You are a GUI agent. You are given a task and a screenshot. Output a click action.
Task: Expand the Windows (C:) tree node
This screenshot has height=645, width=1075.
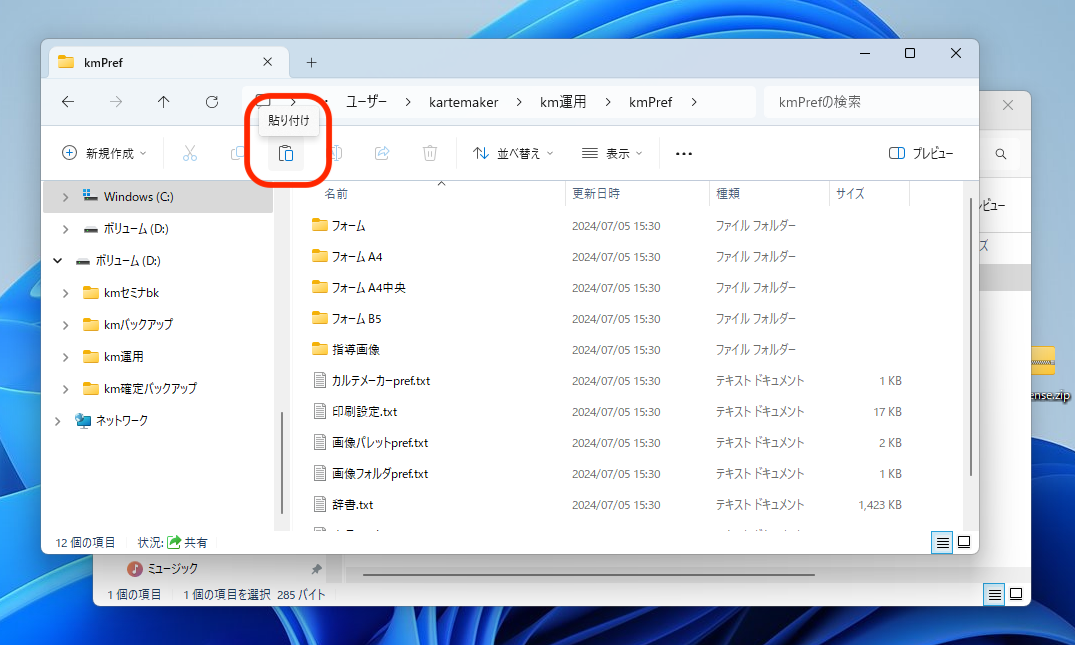[66, 197]
